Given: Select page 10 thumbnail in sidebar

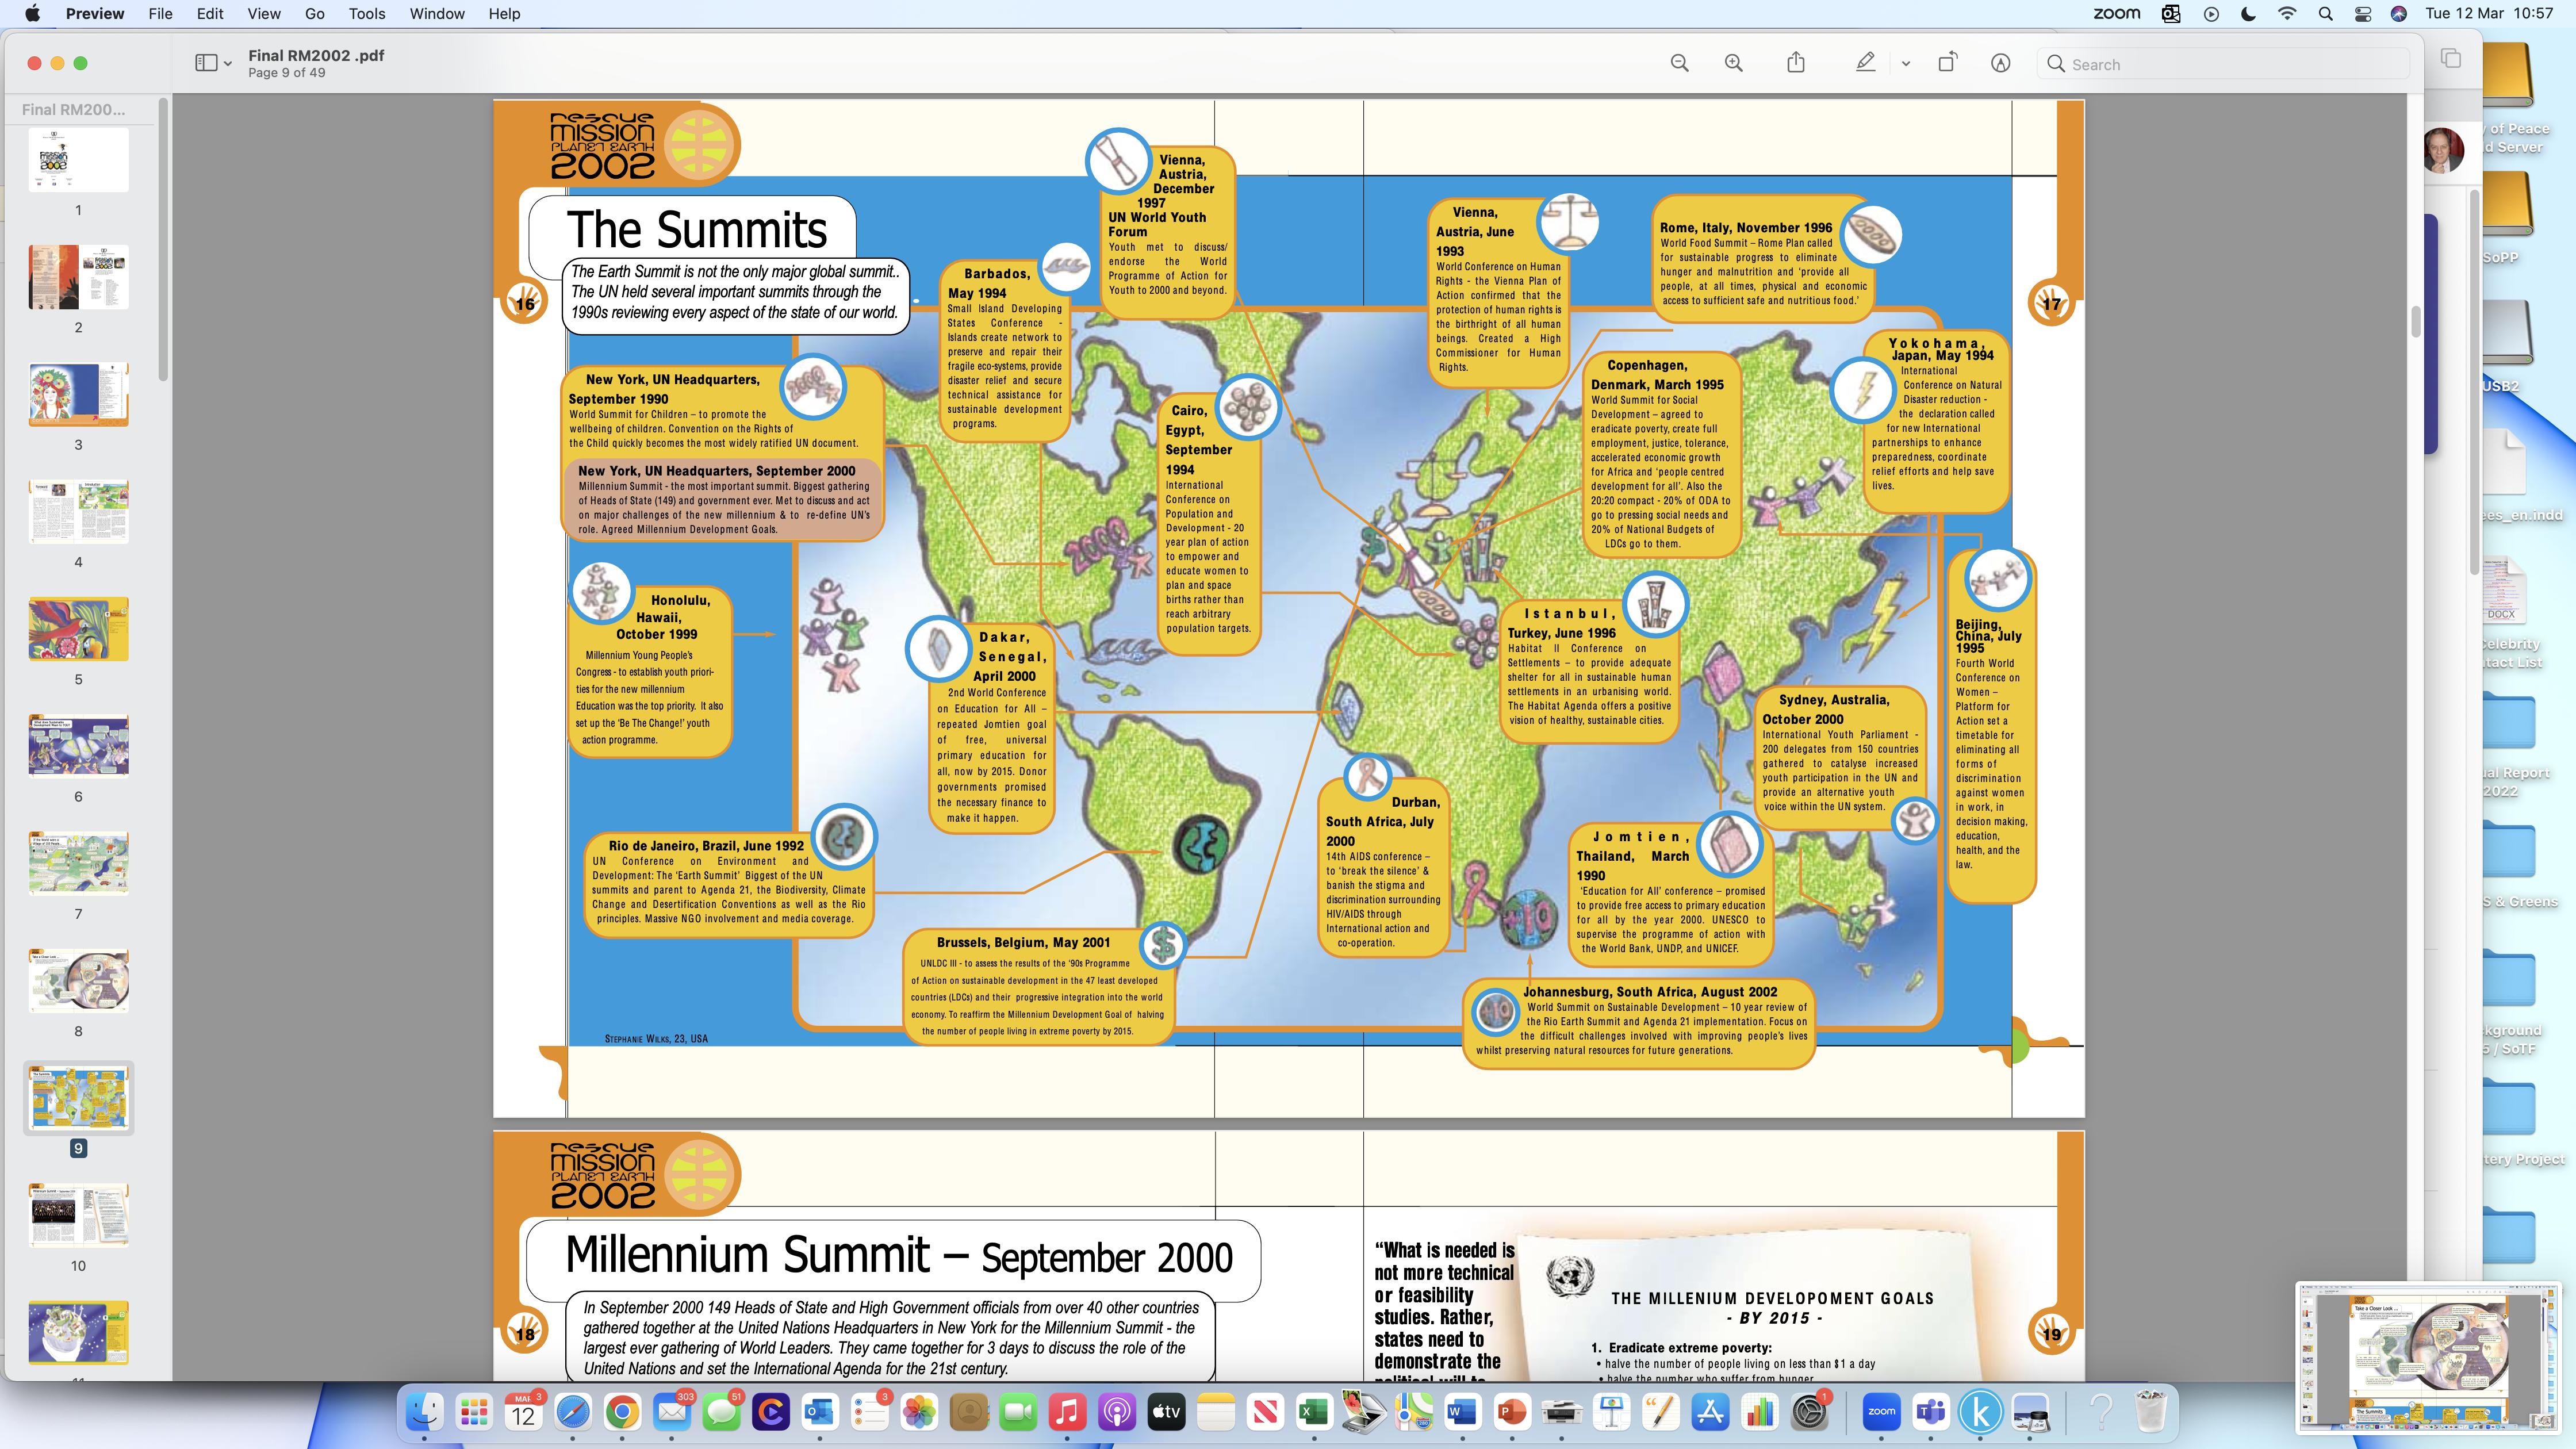Looking at the screenshot, I should 78,1216.
